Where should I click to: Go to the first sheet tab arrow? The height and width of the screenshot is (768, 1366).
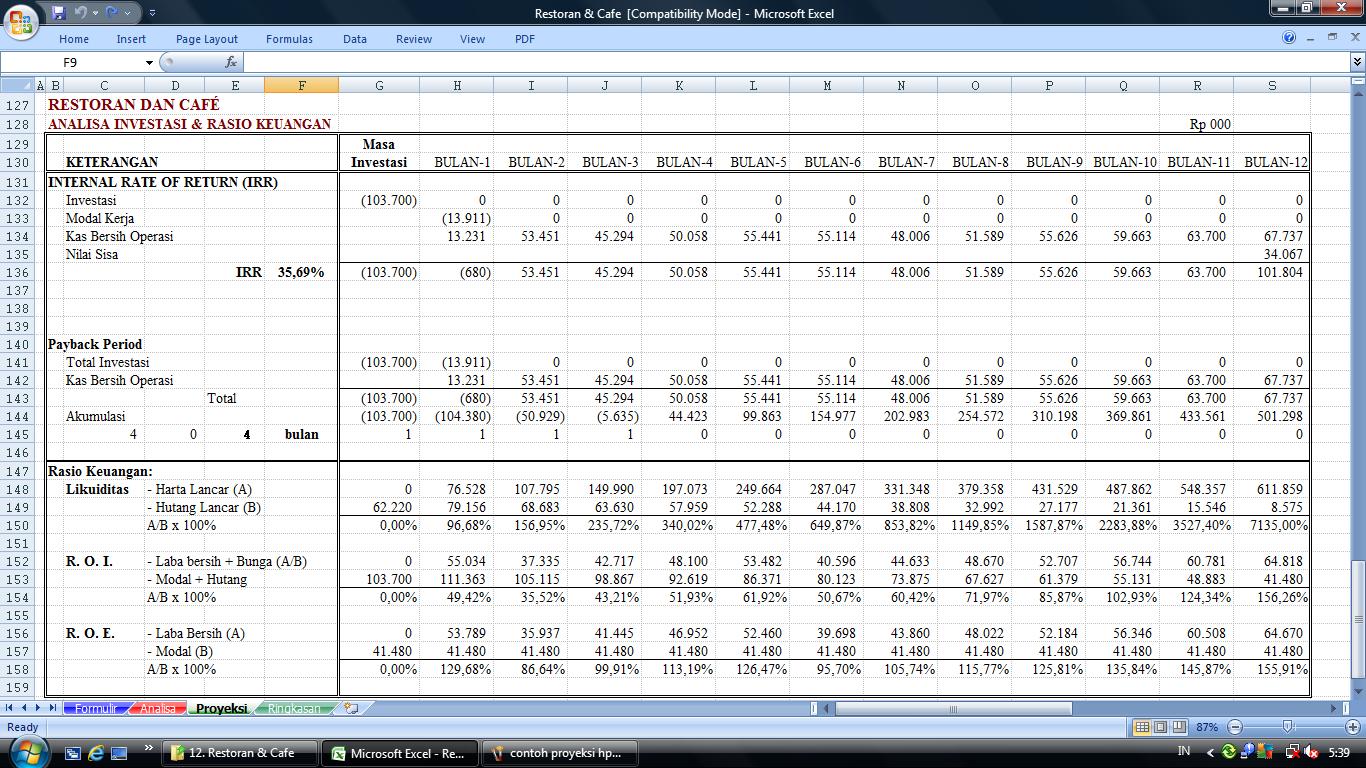pyautogui.click(x=10, y=708)
